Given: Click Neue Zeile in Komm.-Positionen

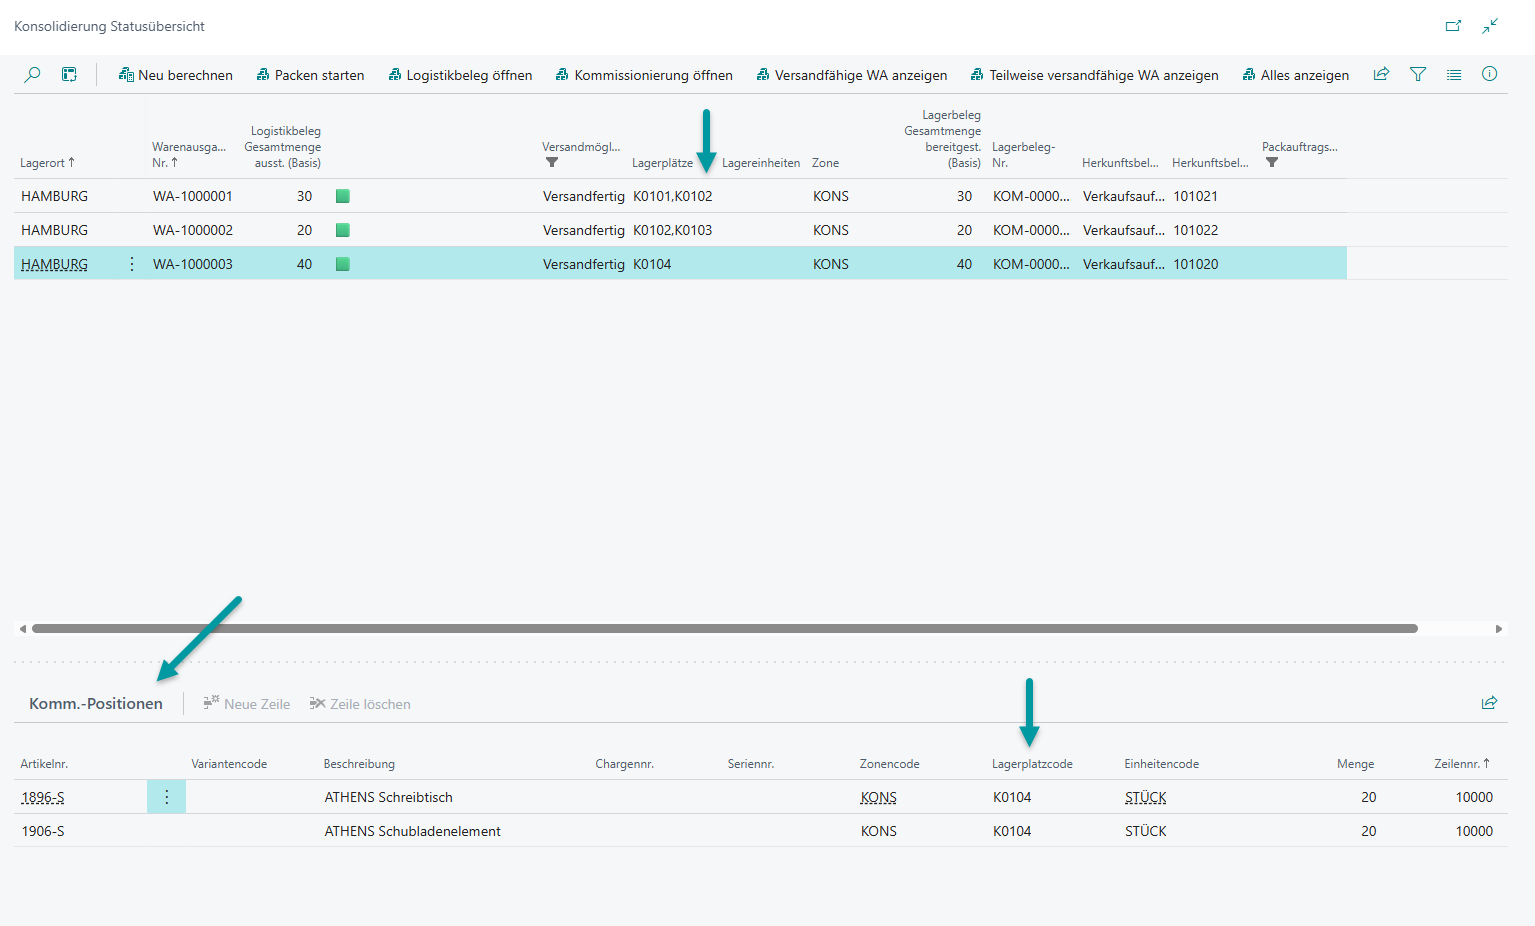Looking at the screenshot, I should pyautogui.click(x=247, y=704).
